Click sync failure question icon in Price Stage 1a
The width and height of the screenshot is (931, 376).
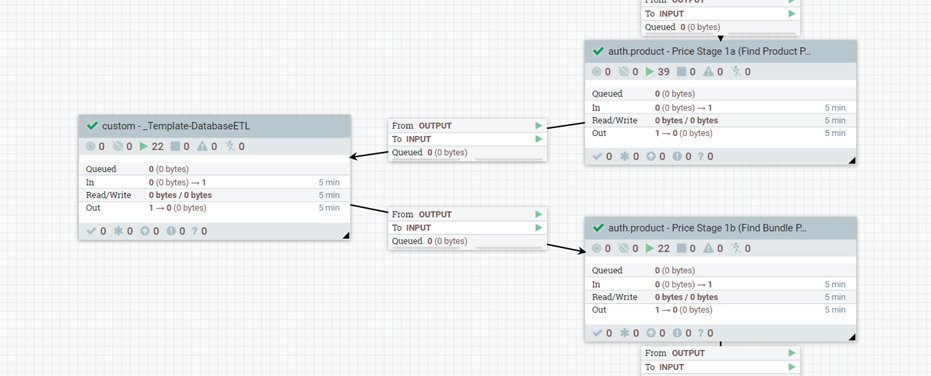(701, 157)
